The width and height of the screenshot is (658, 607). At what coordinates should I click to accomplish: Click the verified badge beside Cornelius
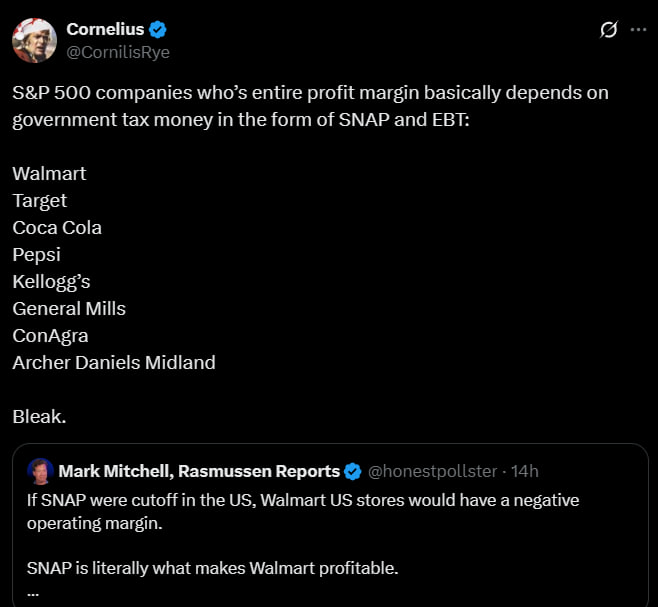pyautogui.click(x=156, y=30)
